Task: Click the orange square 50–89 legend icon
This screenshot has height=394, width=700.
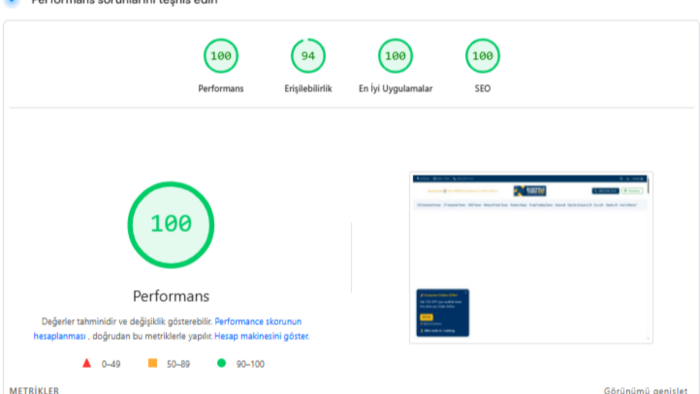Action: click(153, 363)
